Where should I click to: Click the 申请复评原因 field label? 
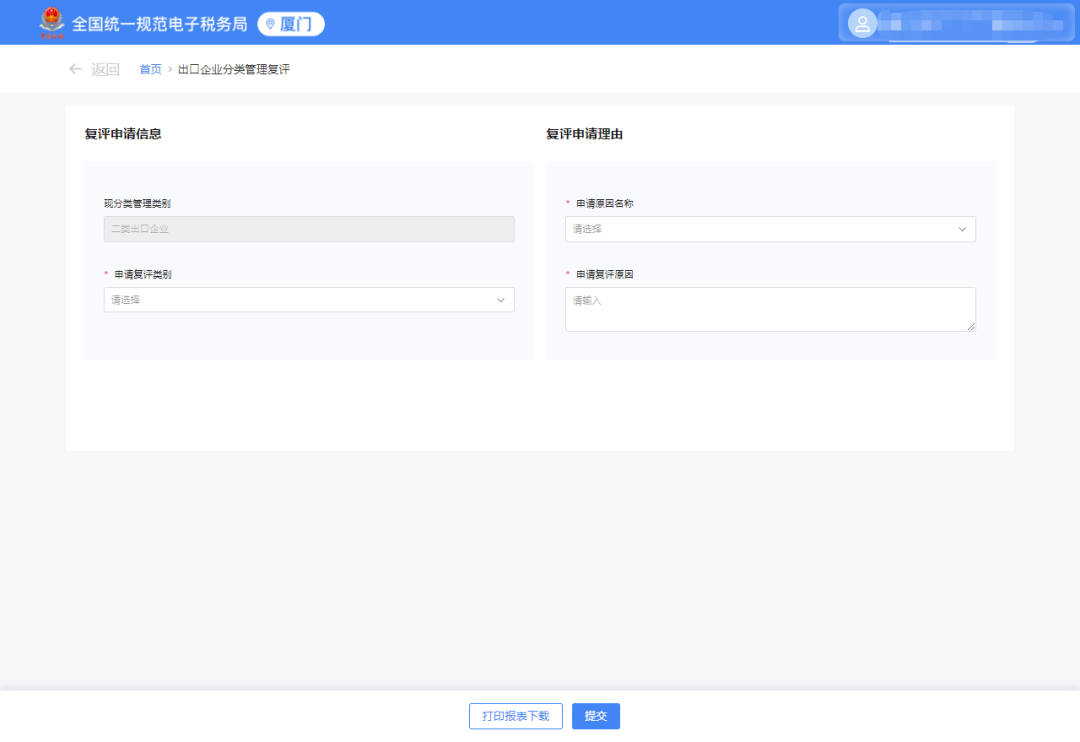(605, 274)
